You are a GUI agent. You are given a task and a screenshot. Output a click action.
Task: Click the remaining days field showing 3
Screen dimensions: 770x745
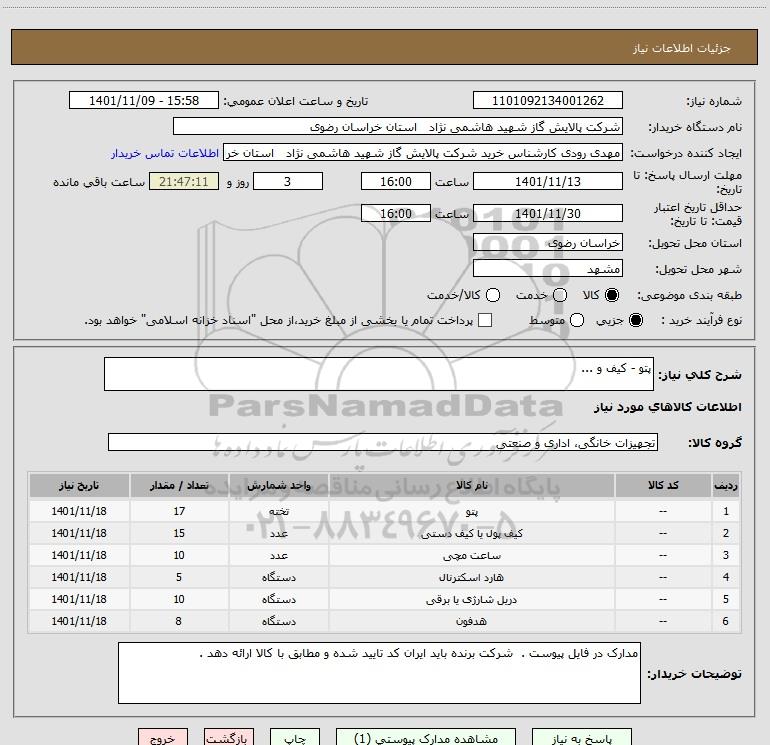[288, 181]
